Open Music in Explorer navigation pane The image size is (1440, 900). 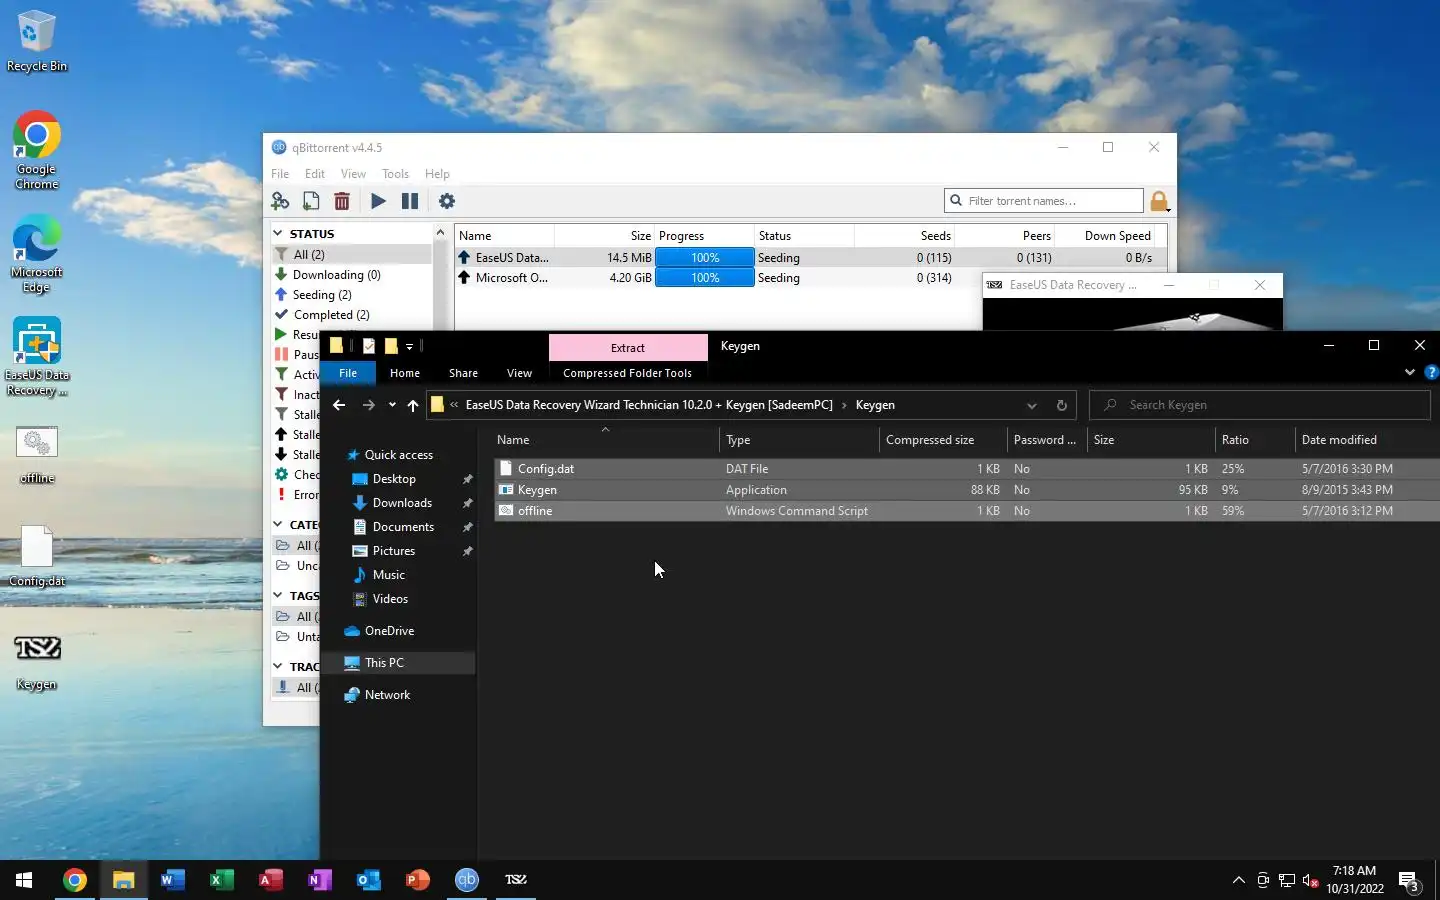tap(388, 575)
